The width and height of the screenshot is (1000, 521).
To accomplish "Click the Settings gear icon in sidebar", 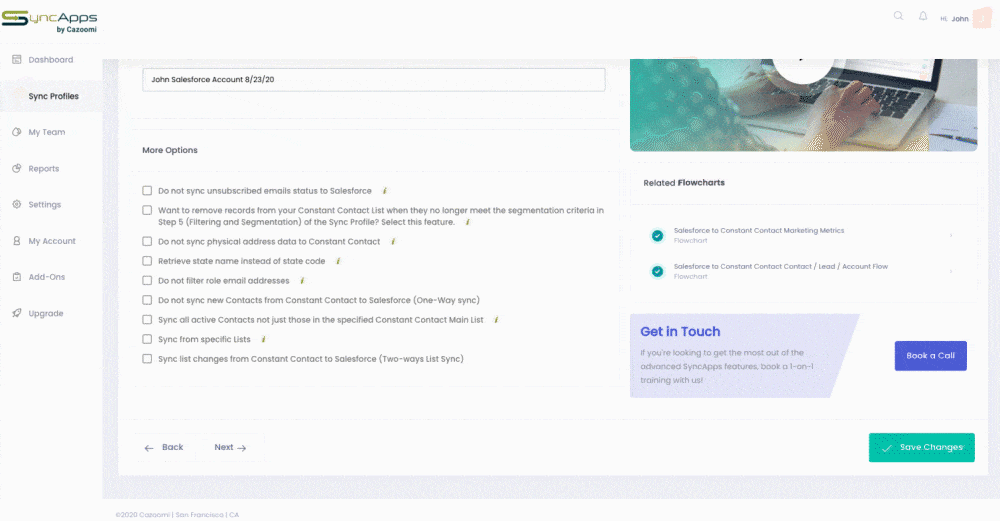I will coord(17,205).
